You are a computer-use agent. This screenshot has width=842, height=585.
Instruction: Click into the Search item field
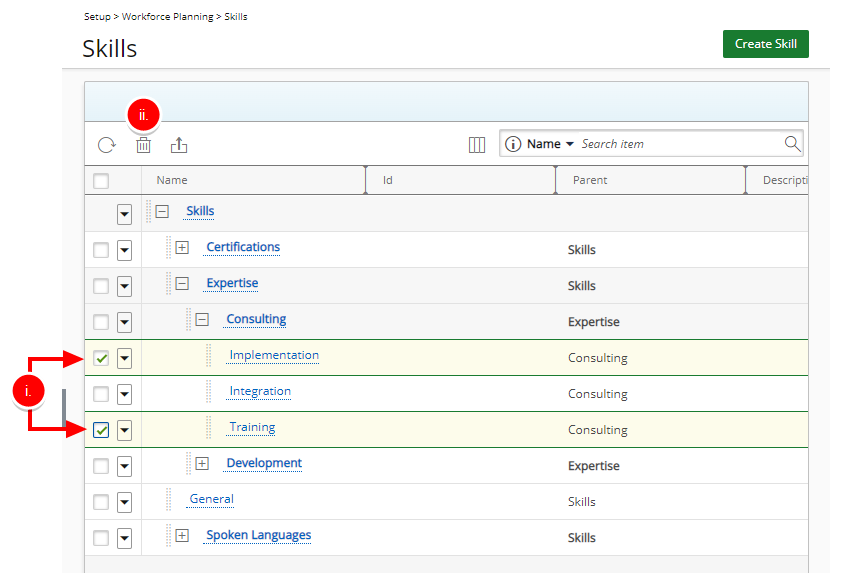pyautogui.click(x=679, y=144)
